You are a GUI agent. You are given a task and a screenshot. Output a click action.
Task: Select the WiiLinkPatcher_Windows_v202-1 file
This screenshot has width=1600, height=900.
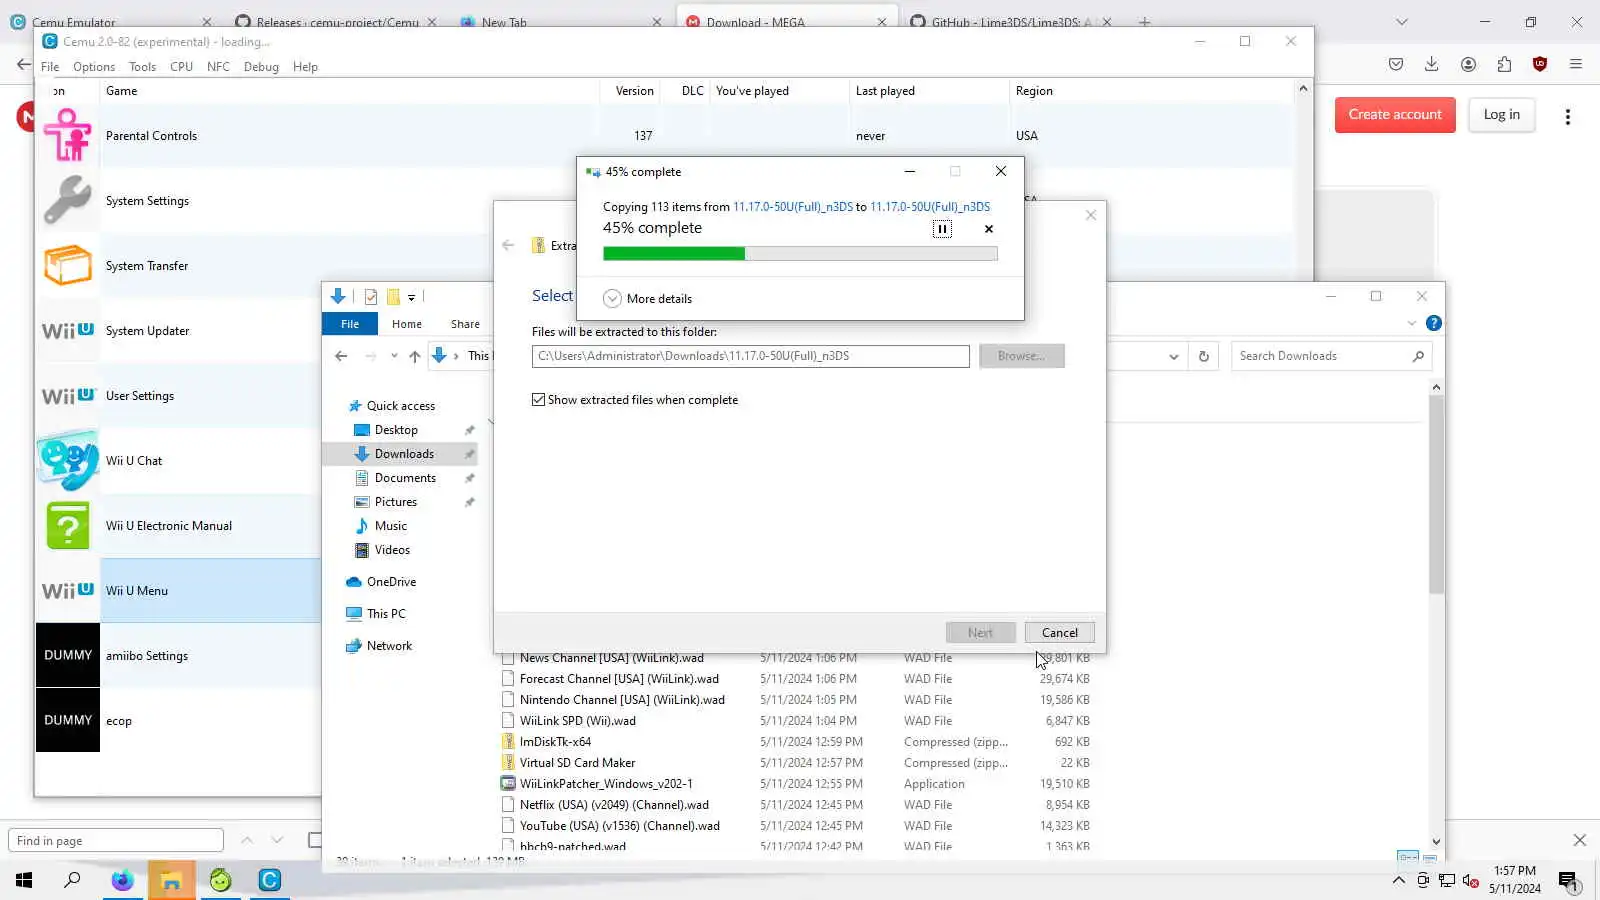606,784
